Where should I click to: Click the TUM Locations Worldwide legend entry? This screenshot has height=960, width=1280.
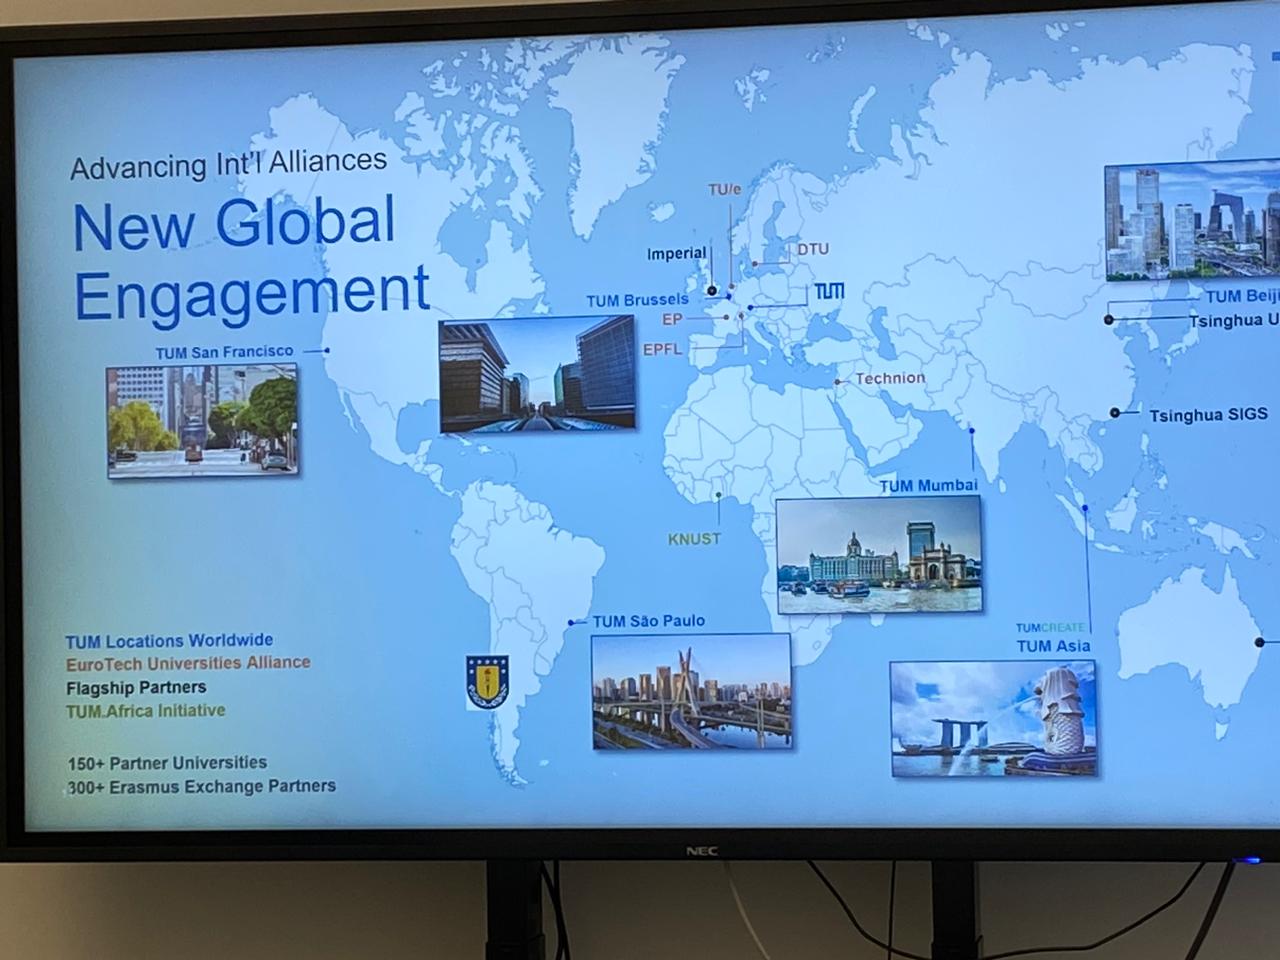(169, 641)
